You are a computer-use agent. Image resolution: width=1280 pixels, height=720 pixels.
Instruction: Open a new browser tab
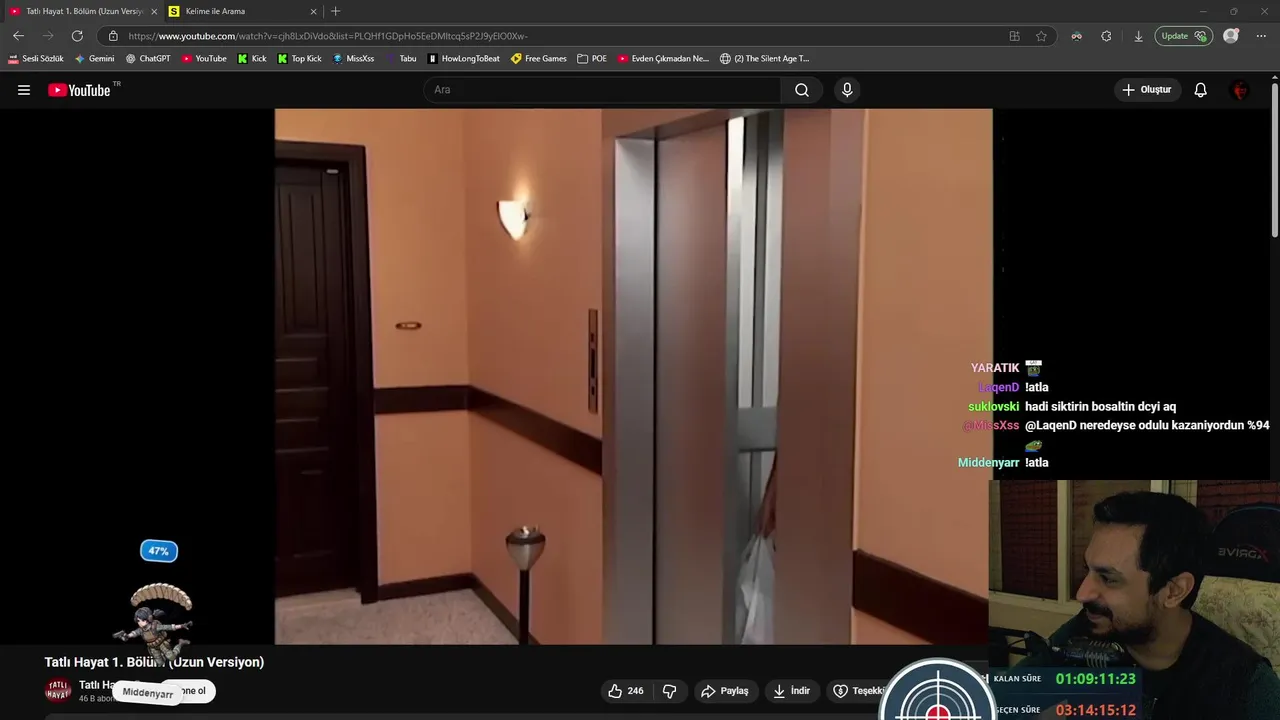coord(335,11)
